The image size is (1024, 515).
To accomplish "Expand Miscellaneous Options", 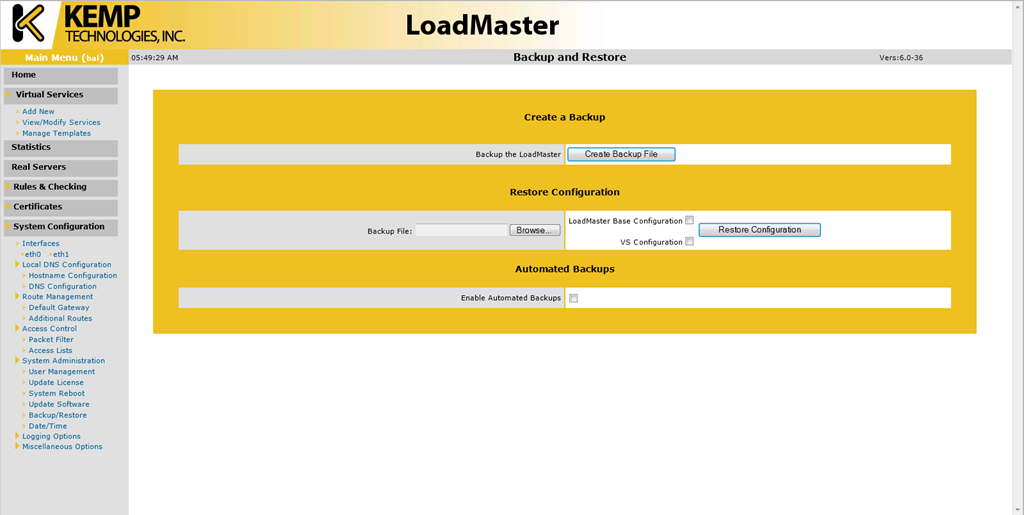I will 62,446.
